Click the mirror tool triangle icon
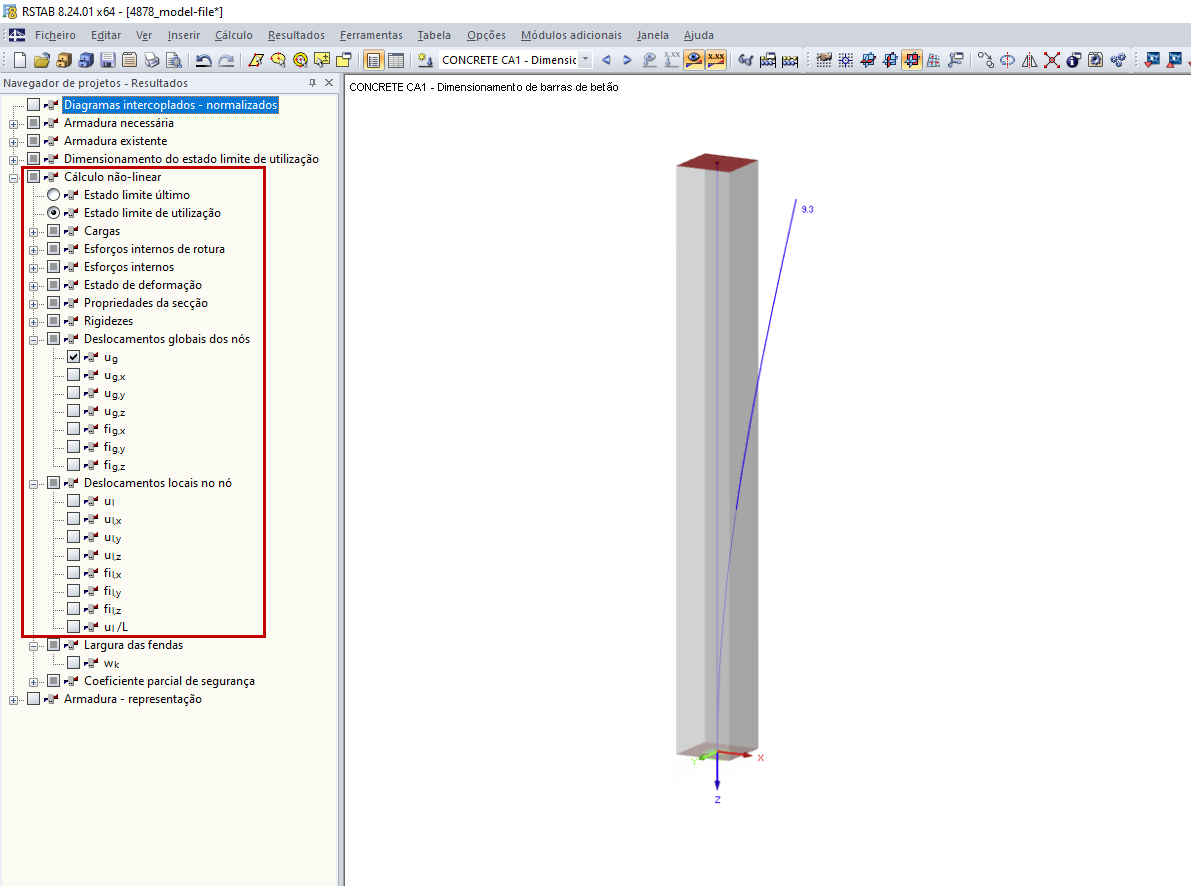Viewport: 1191px width, 886px height. point(1029,60)
